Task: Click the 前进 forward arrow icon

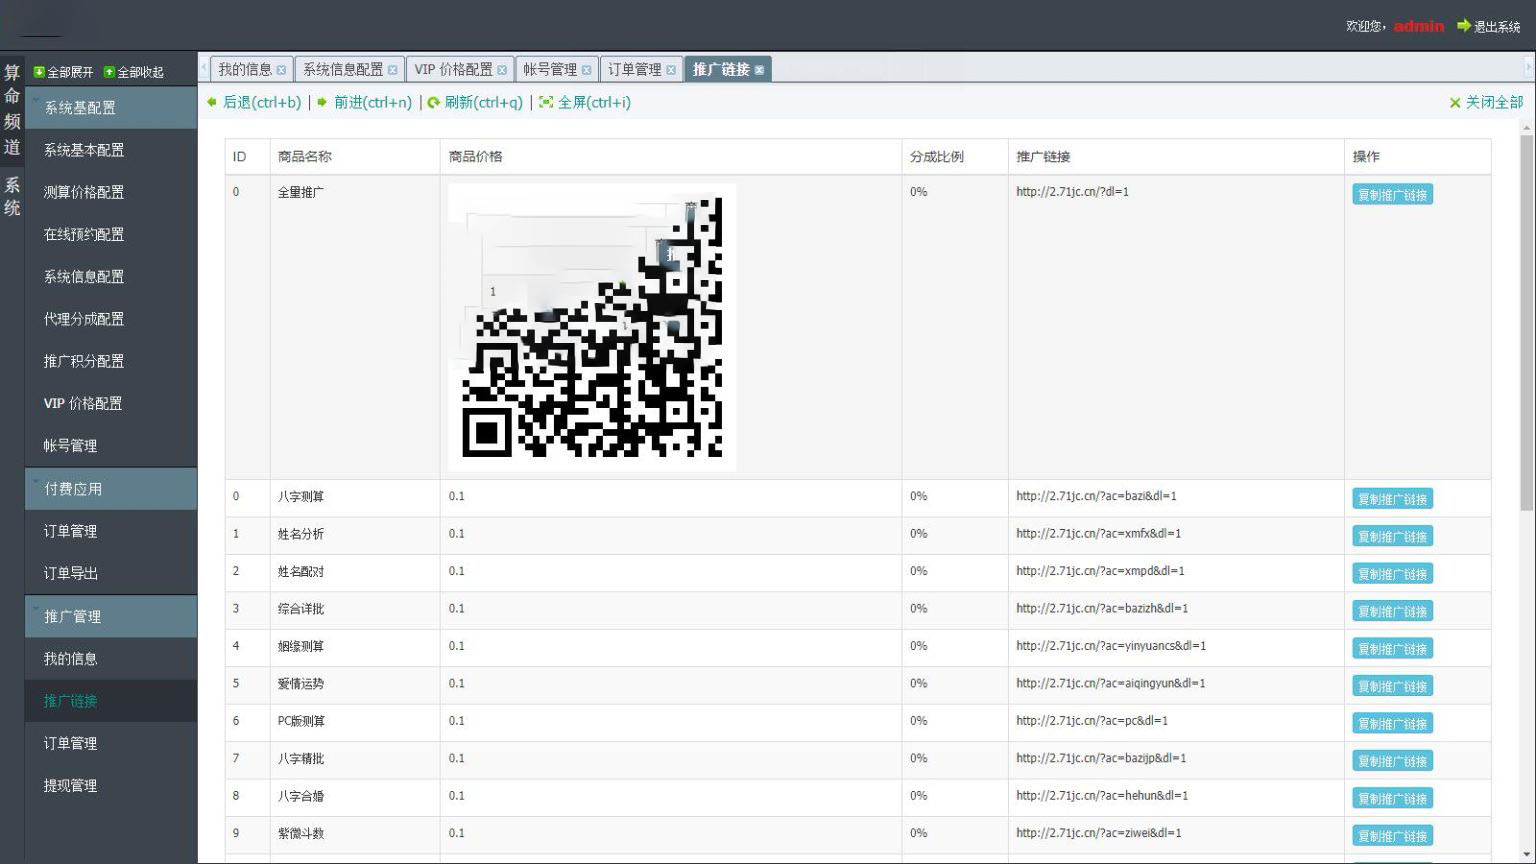Action: click(322, 102)
